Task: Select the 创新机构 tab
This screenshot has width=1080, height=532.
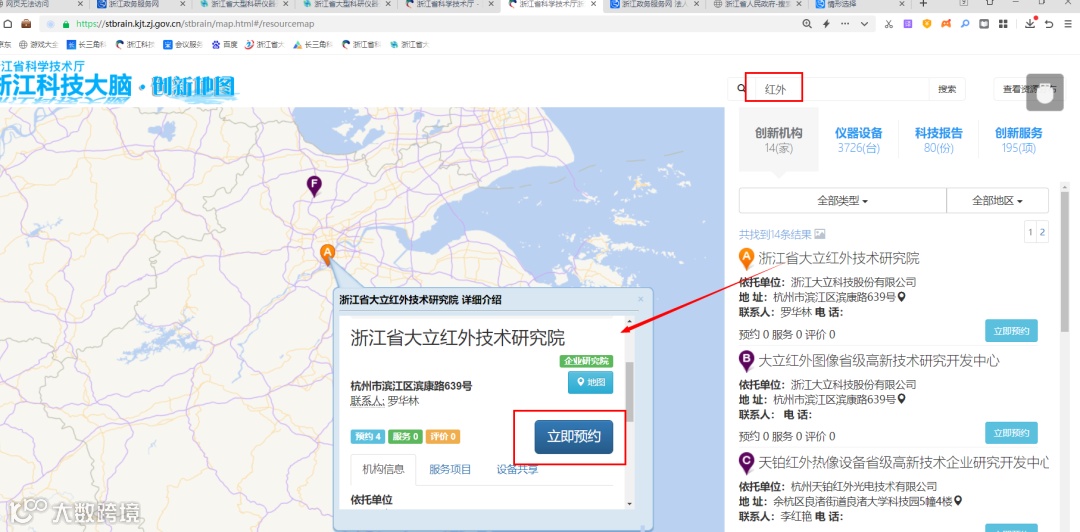Action: point(778,140)
